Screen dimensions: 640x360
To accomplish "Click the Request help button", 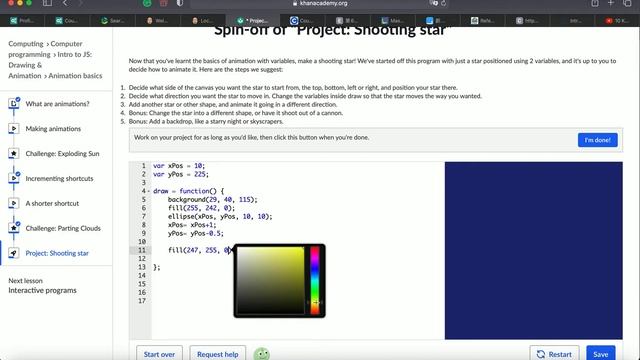I will (x=218, y=353).
